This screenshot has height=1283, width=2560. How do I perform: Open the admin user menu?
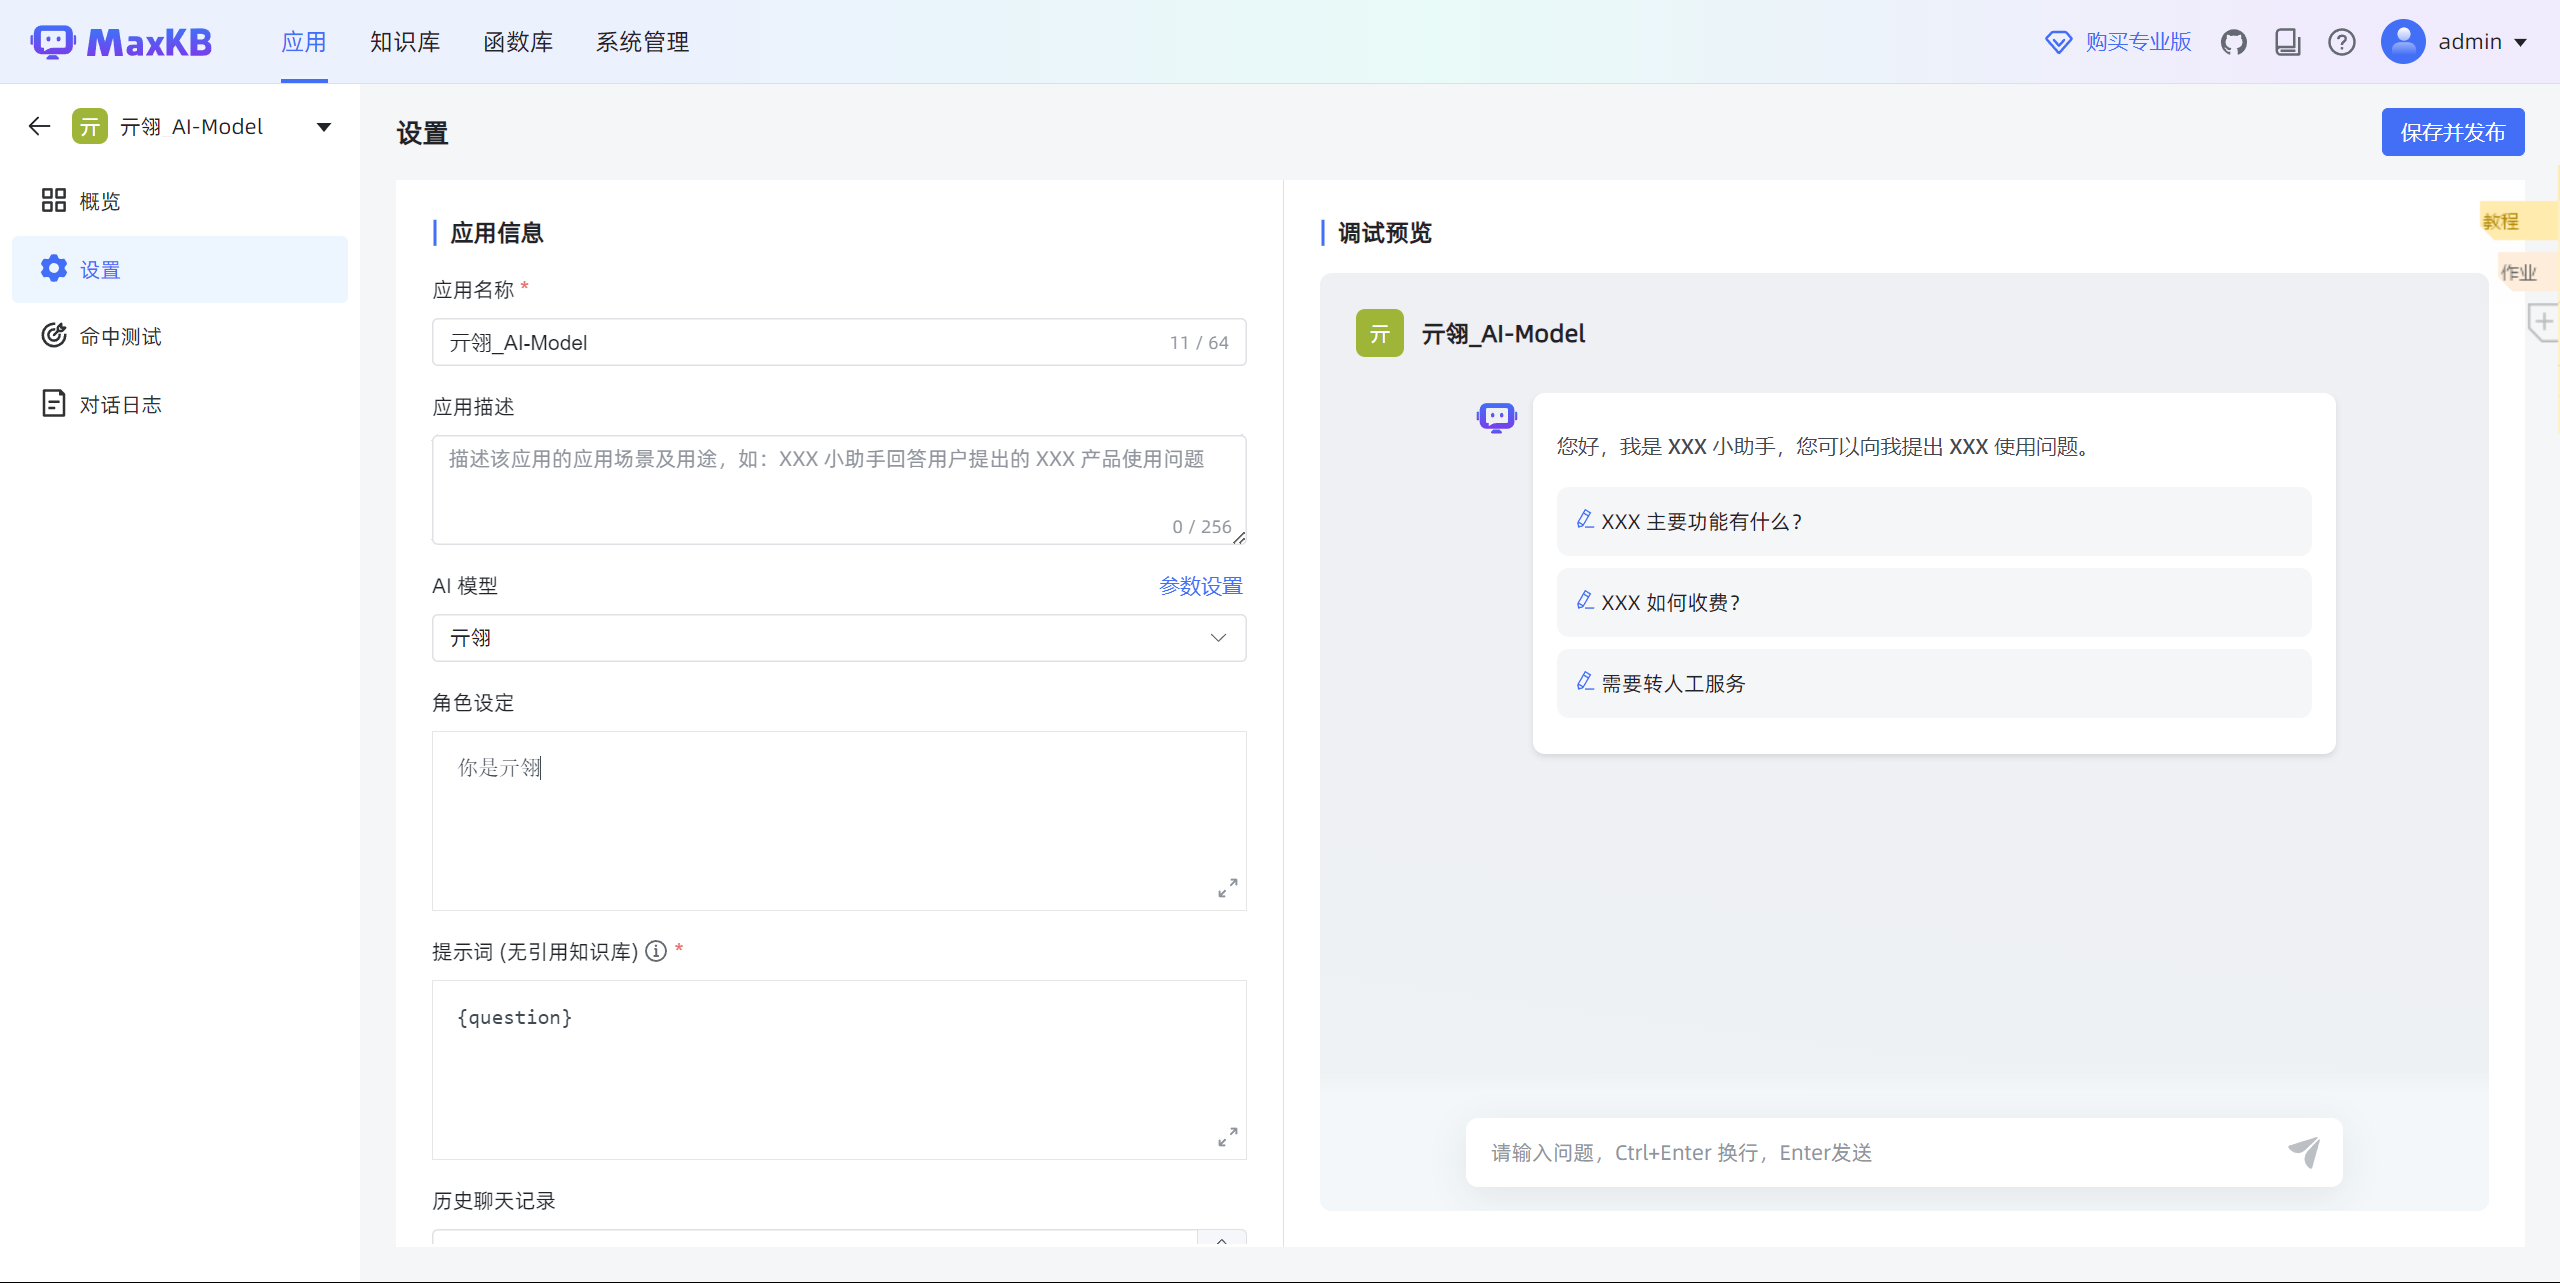click(2455, 42)
